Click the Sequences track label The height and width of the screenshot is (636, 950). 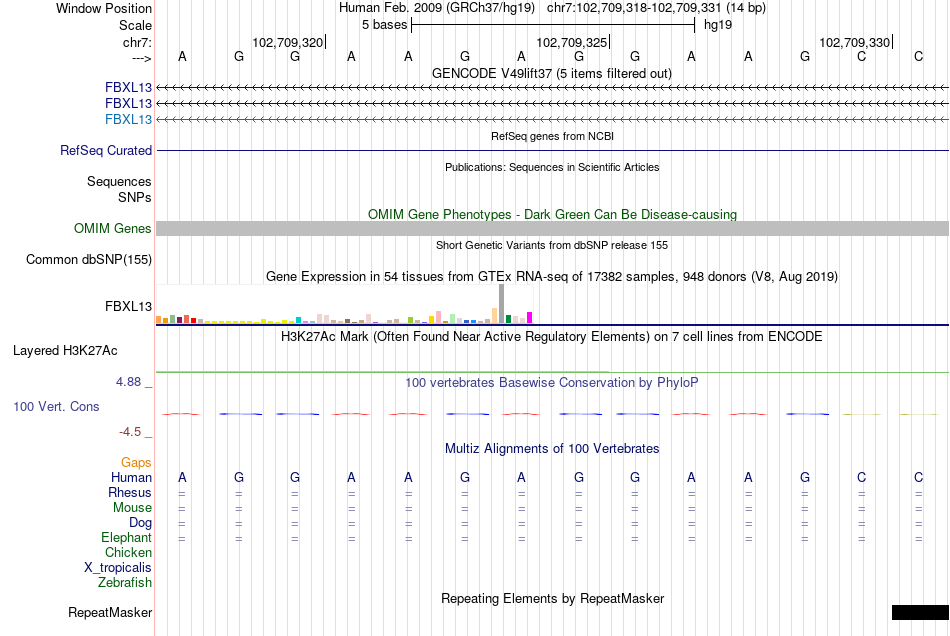point(119,181)
